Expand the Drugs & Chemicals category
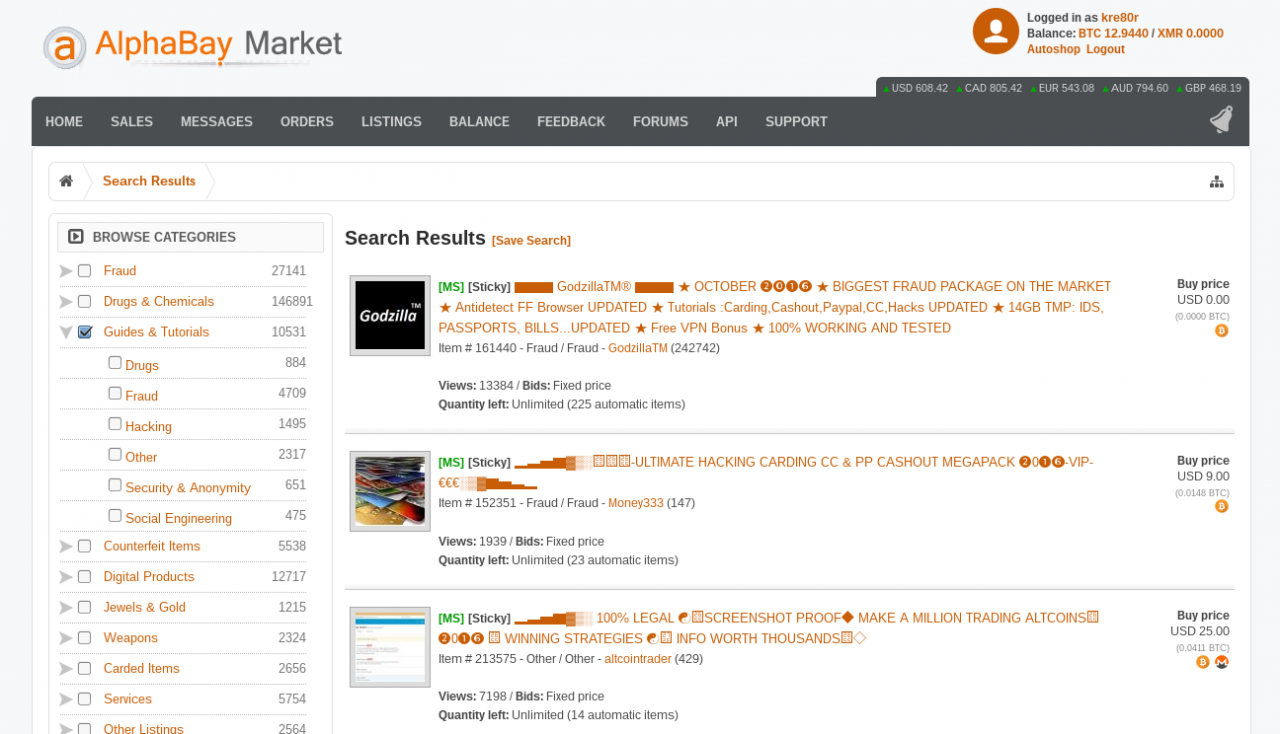Image resolution: width=1280 pixels, height=734 pixels. 64,301
